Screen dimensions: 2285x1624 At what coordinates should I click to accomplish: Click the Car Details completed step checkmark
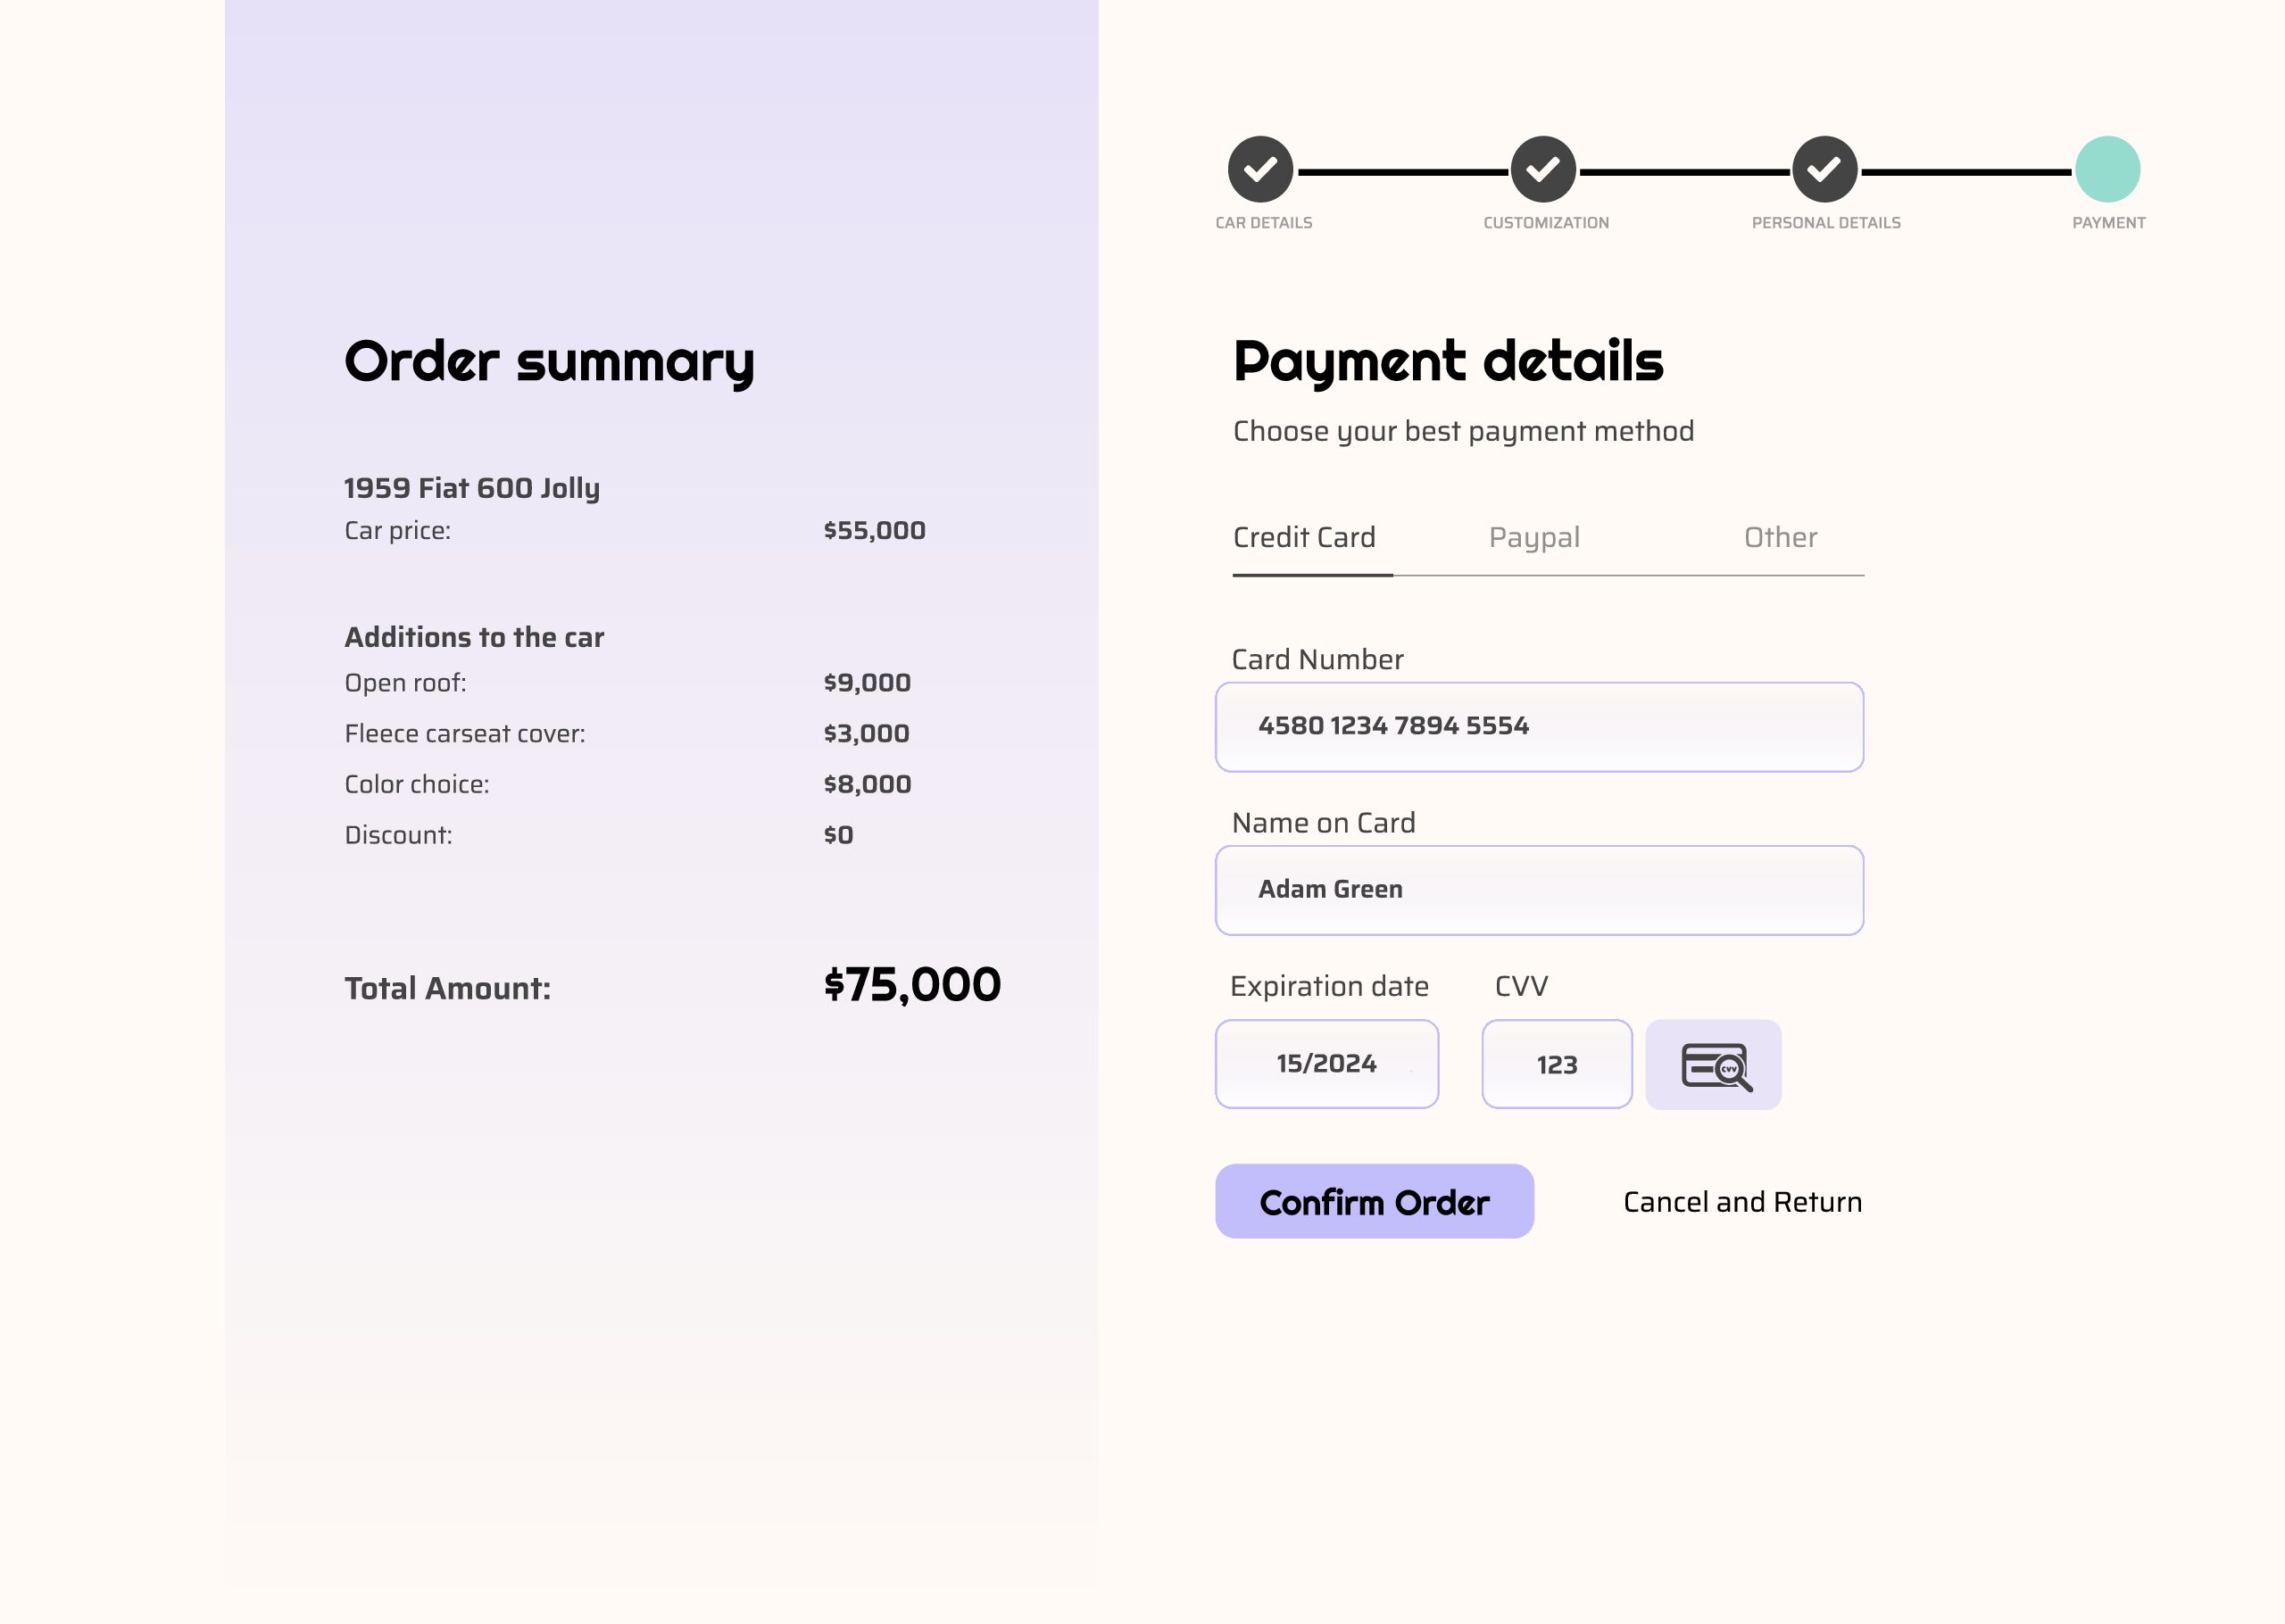1260,169
